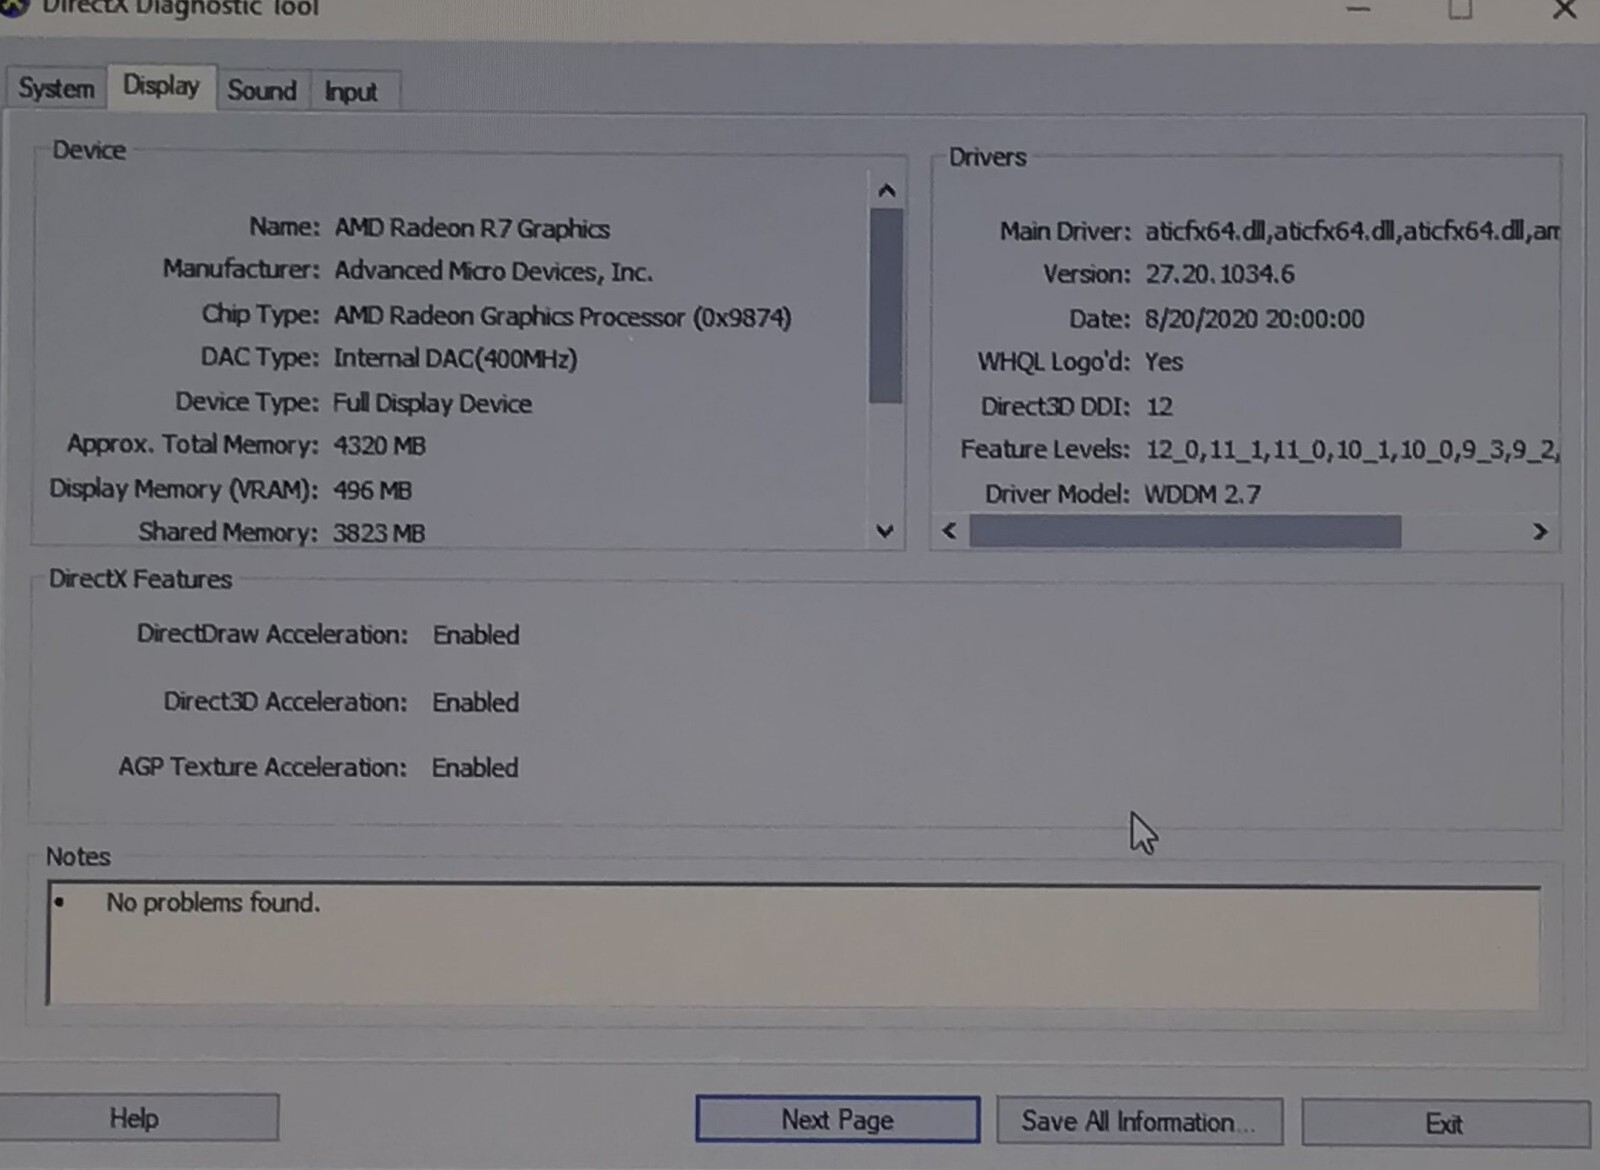The width and height of the screenshot is (1600, 1170).
Task: Click the 'Display Memory (VRAM):' label
Action: click(x=184, y=489)
